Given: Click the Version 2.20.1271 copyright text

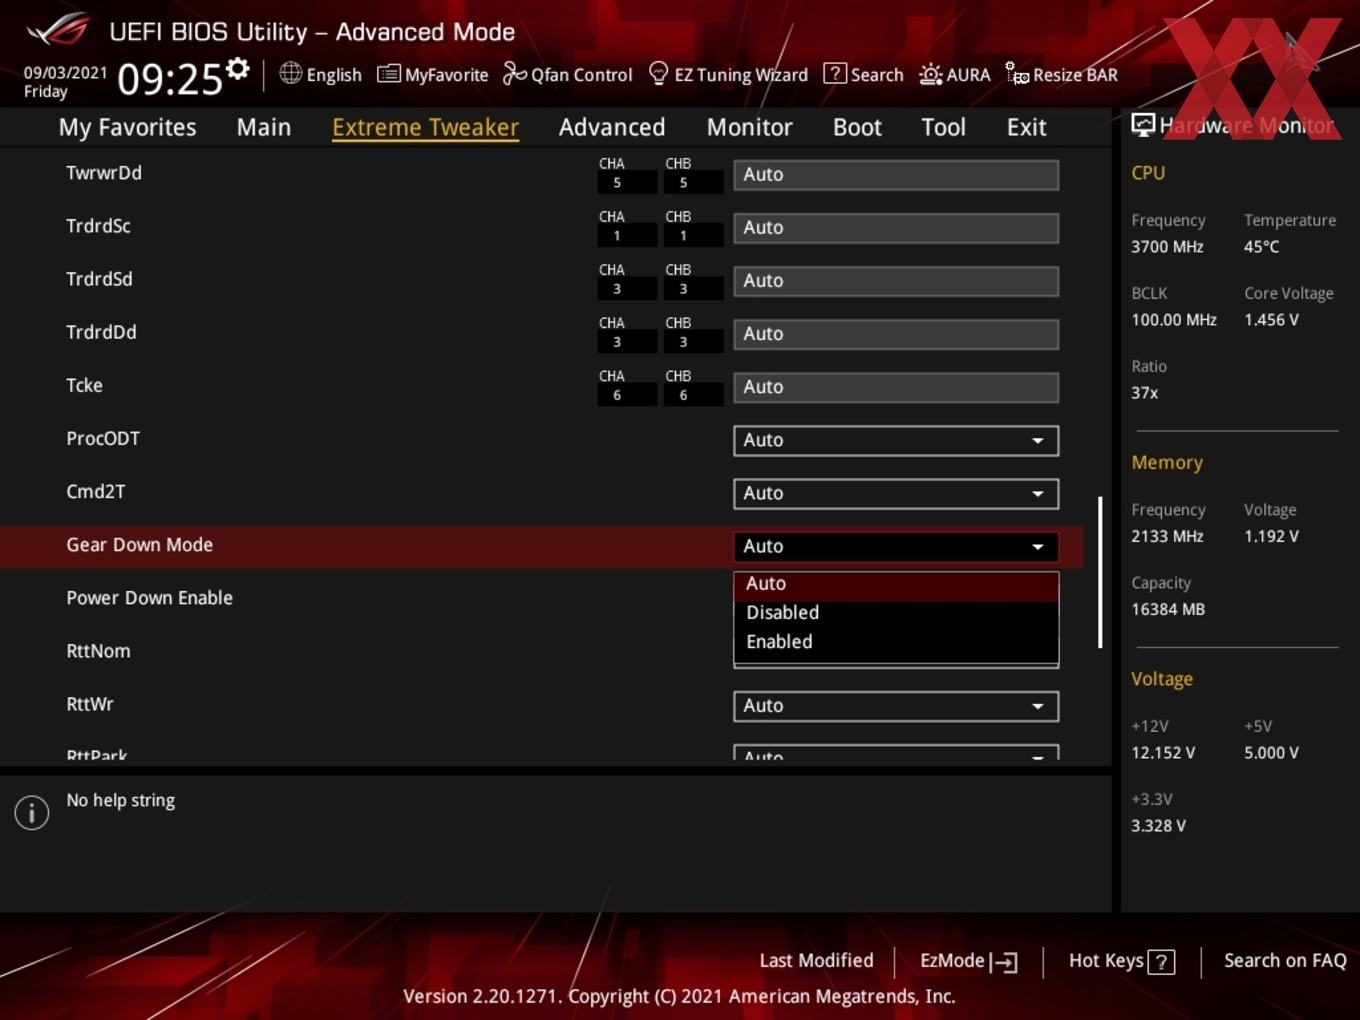Looking at the screenshot, I should [679, 997].
